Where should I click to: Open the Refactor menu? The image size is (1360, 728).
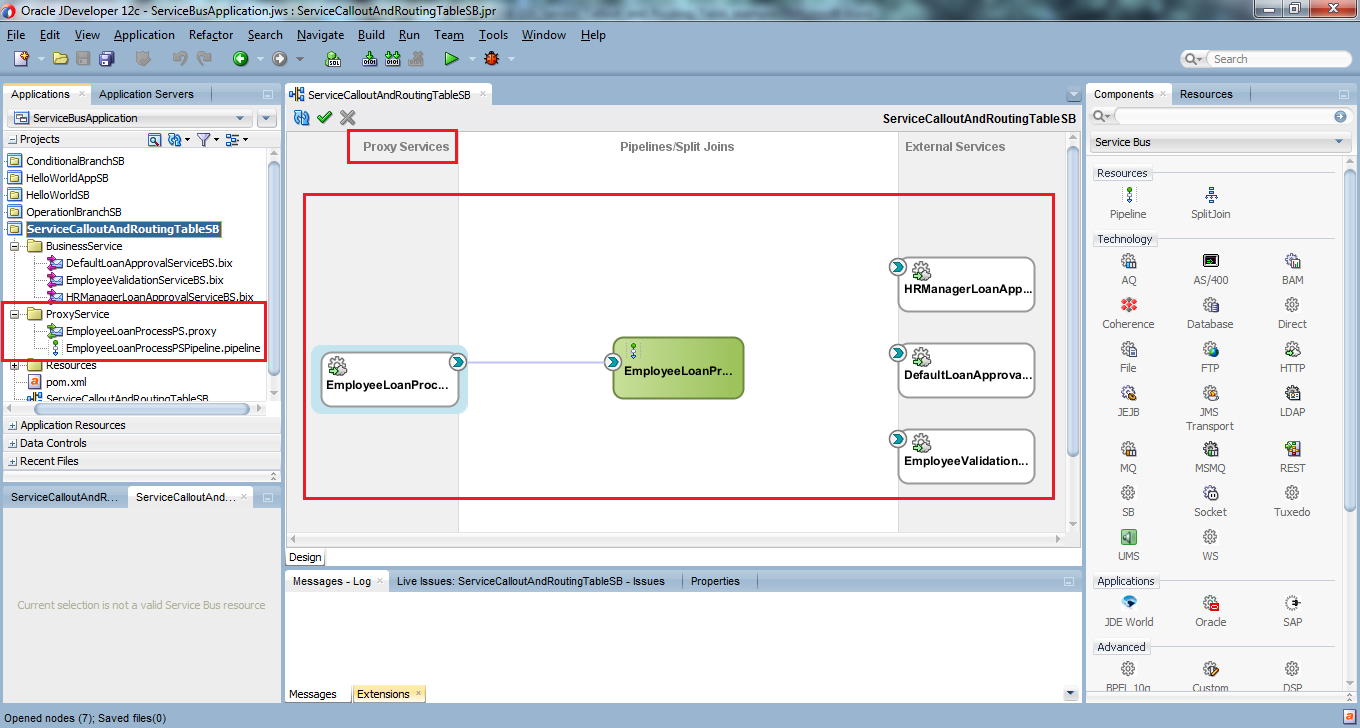pos(211,35)
